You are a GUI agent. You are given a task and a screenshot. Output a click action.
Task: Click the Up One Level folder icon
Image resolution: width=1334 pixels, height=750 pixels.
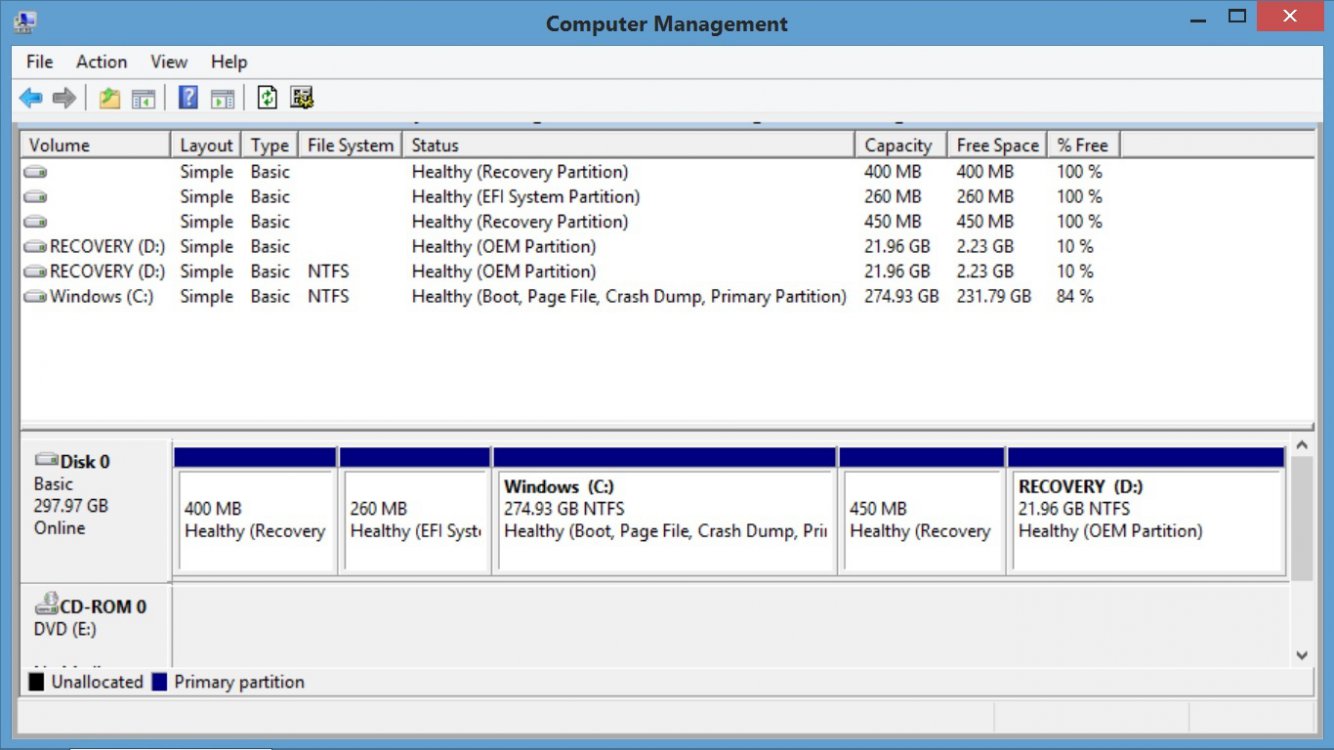click(109, 98)
